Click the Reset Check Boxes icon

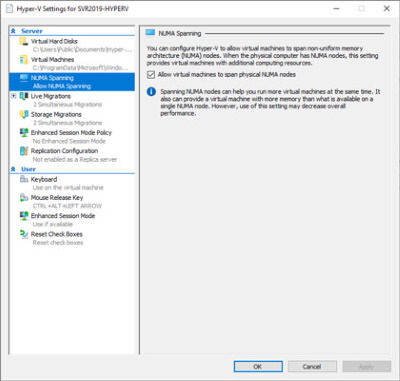(x=24, y=234)
